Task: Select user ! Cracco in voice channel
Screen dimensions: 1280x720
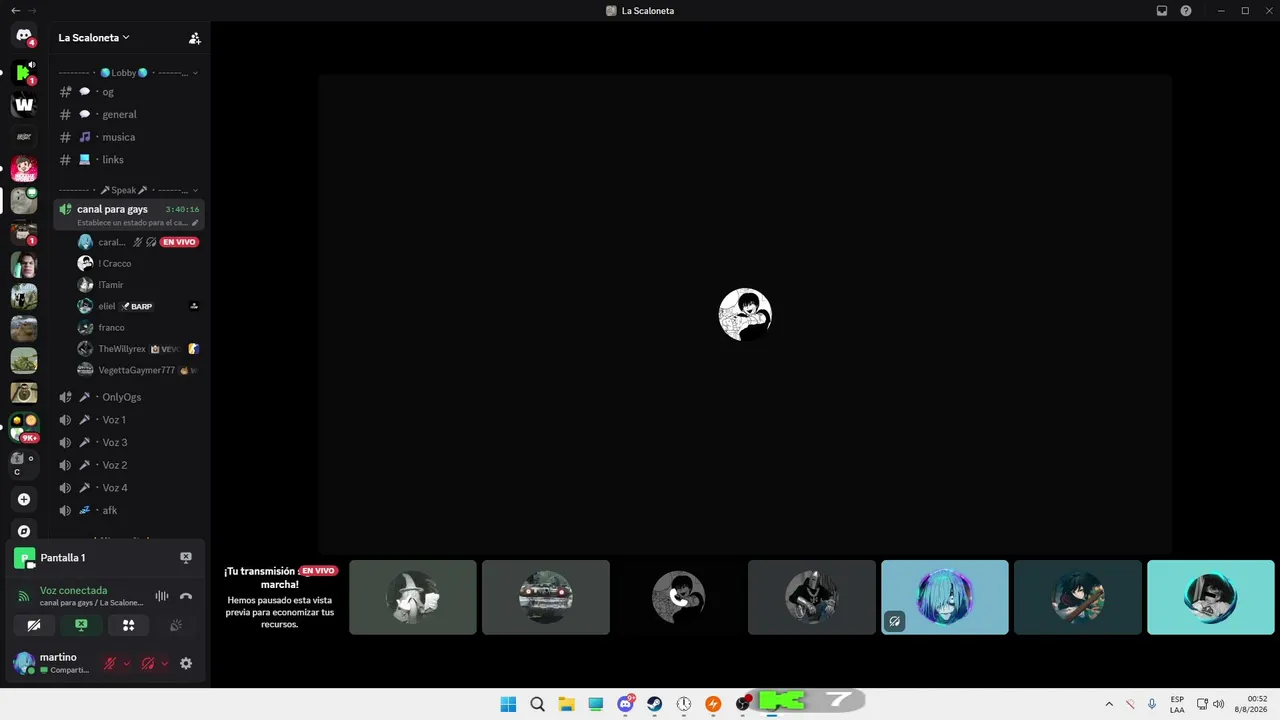Action: (x=138, y=264)
